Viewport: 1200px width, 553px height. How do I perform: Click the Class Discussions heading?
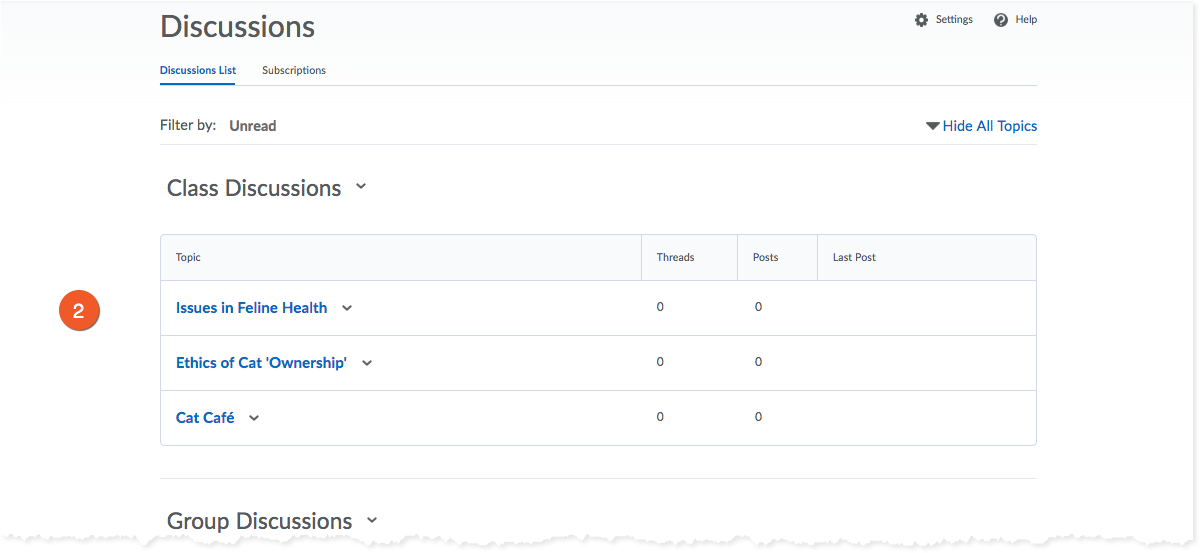point(254,188)
